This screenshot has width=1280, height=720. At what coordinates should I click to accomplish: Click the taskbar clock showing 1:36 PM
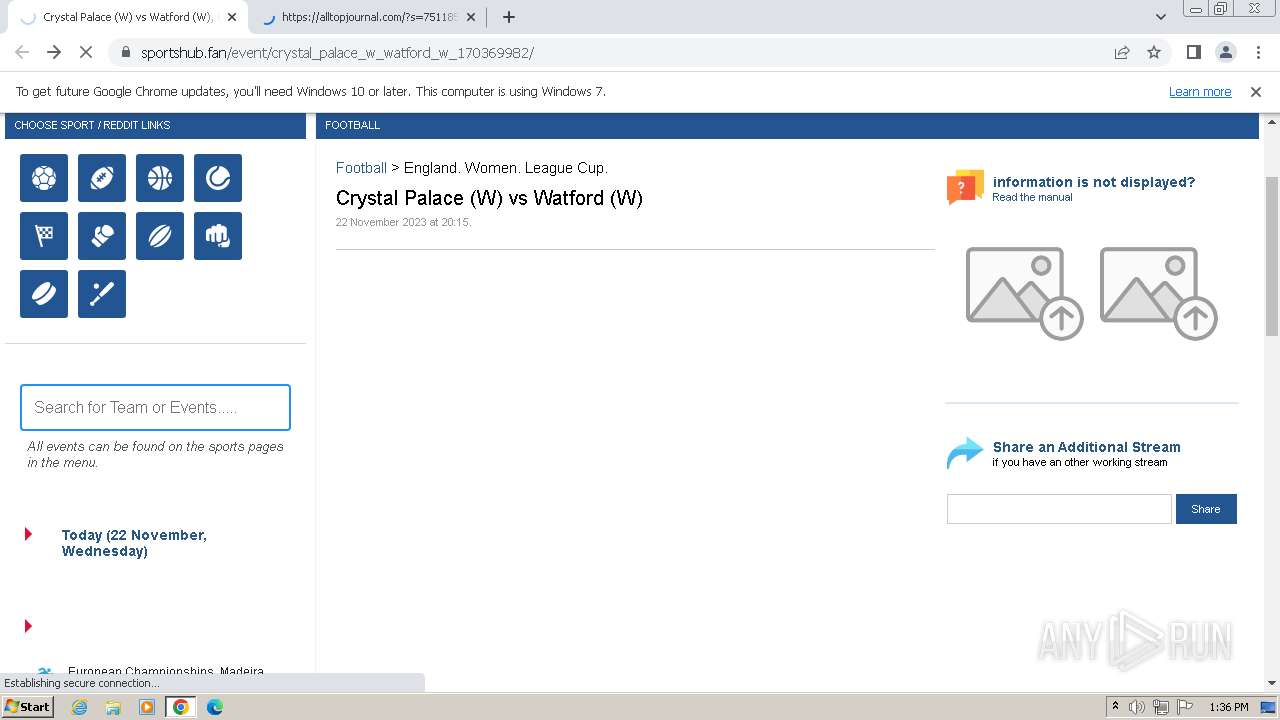(1229, 707)
